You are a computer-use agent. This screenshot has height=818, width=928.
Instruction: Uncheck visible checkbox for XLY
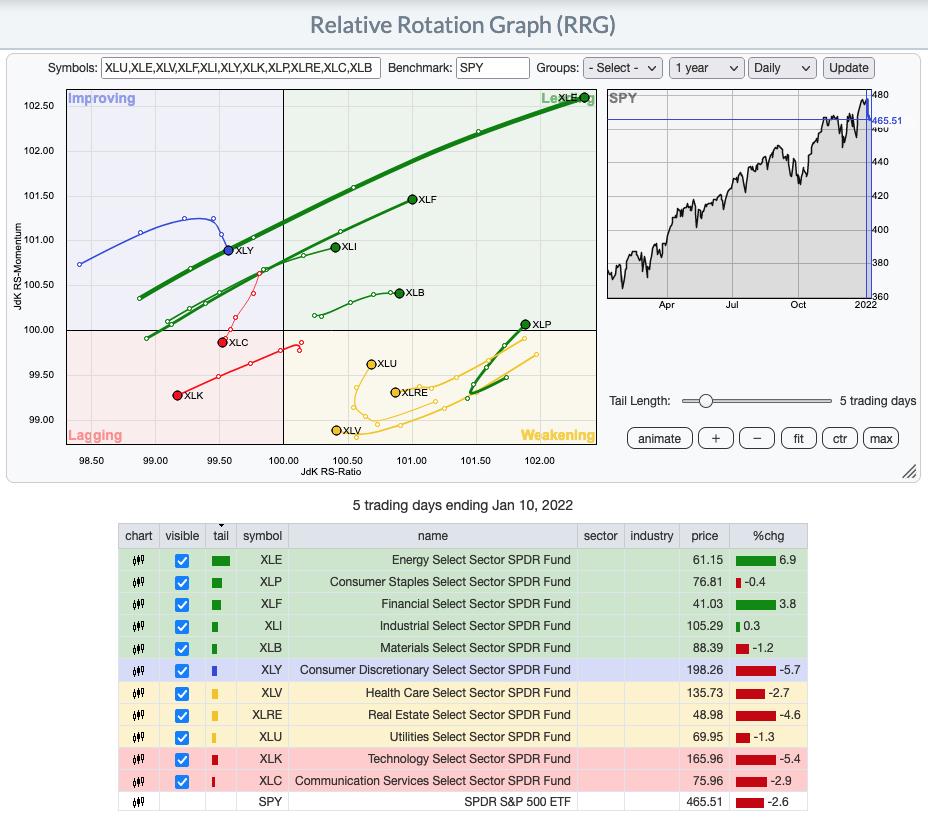(182, 671)
